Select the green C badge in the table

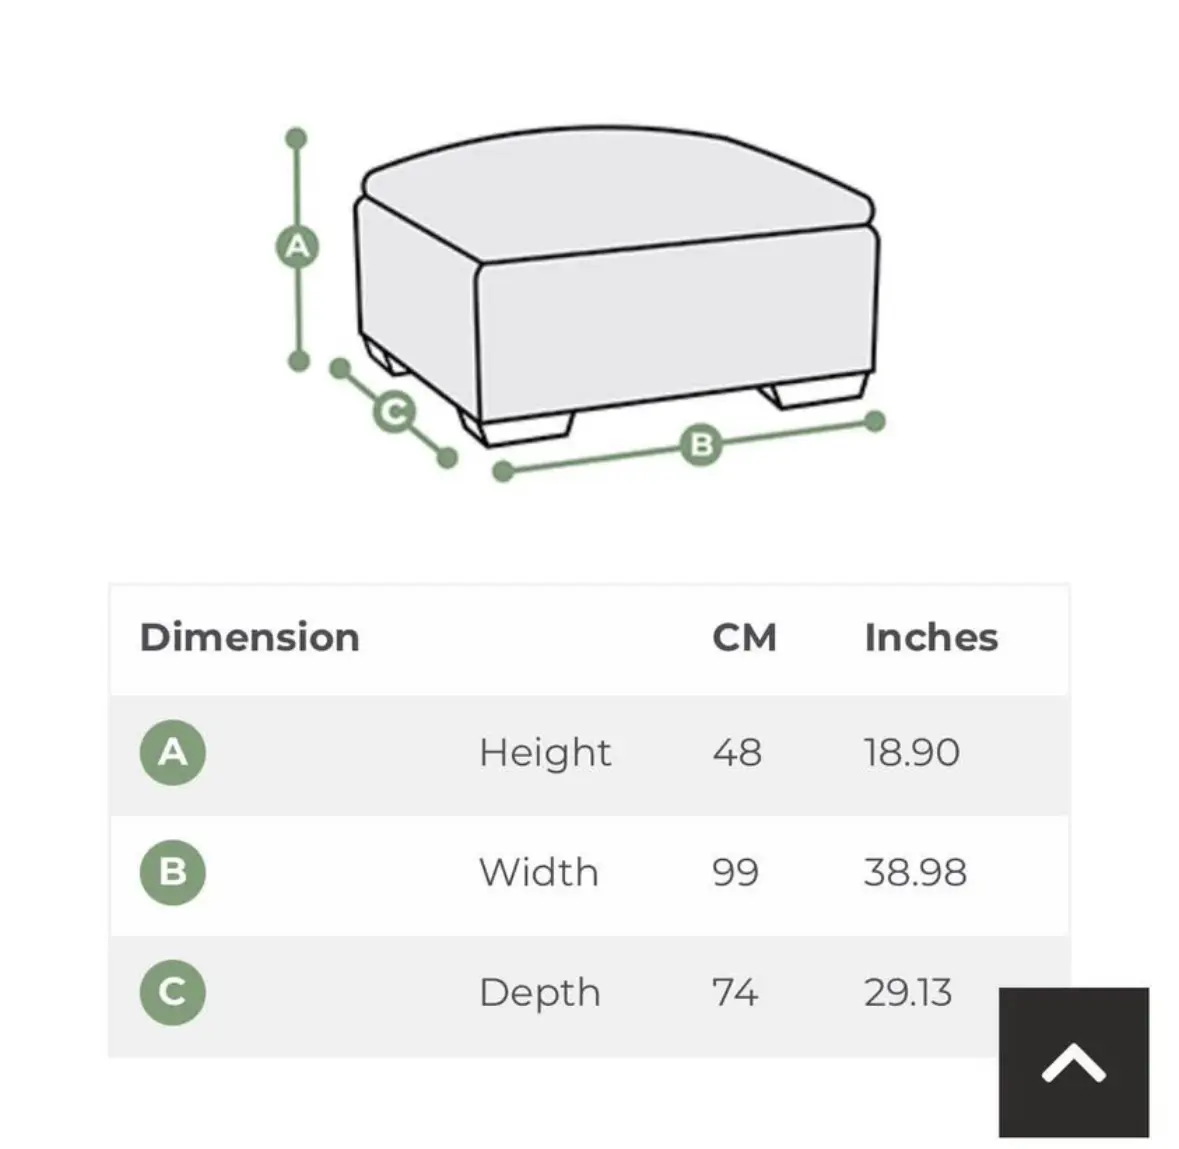tap(173, 992)
